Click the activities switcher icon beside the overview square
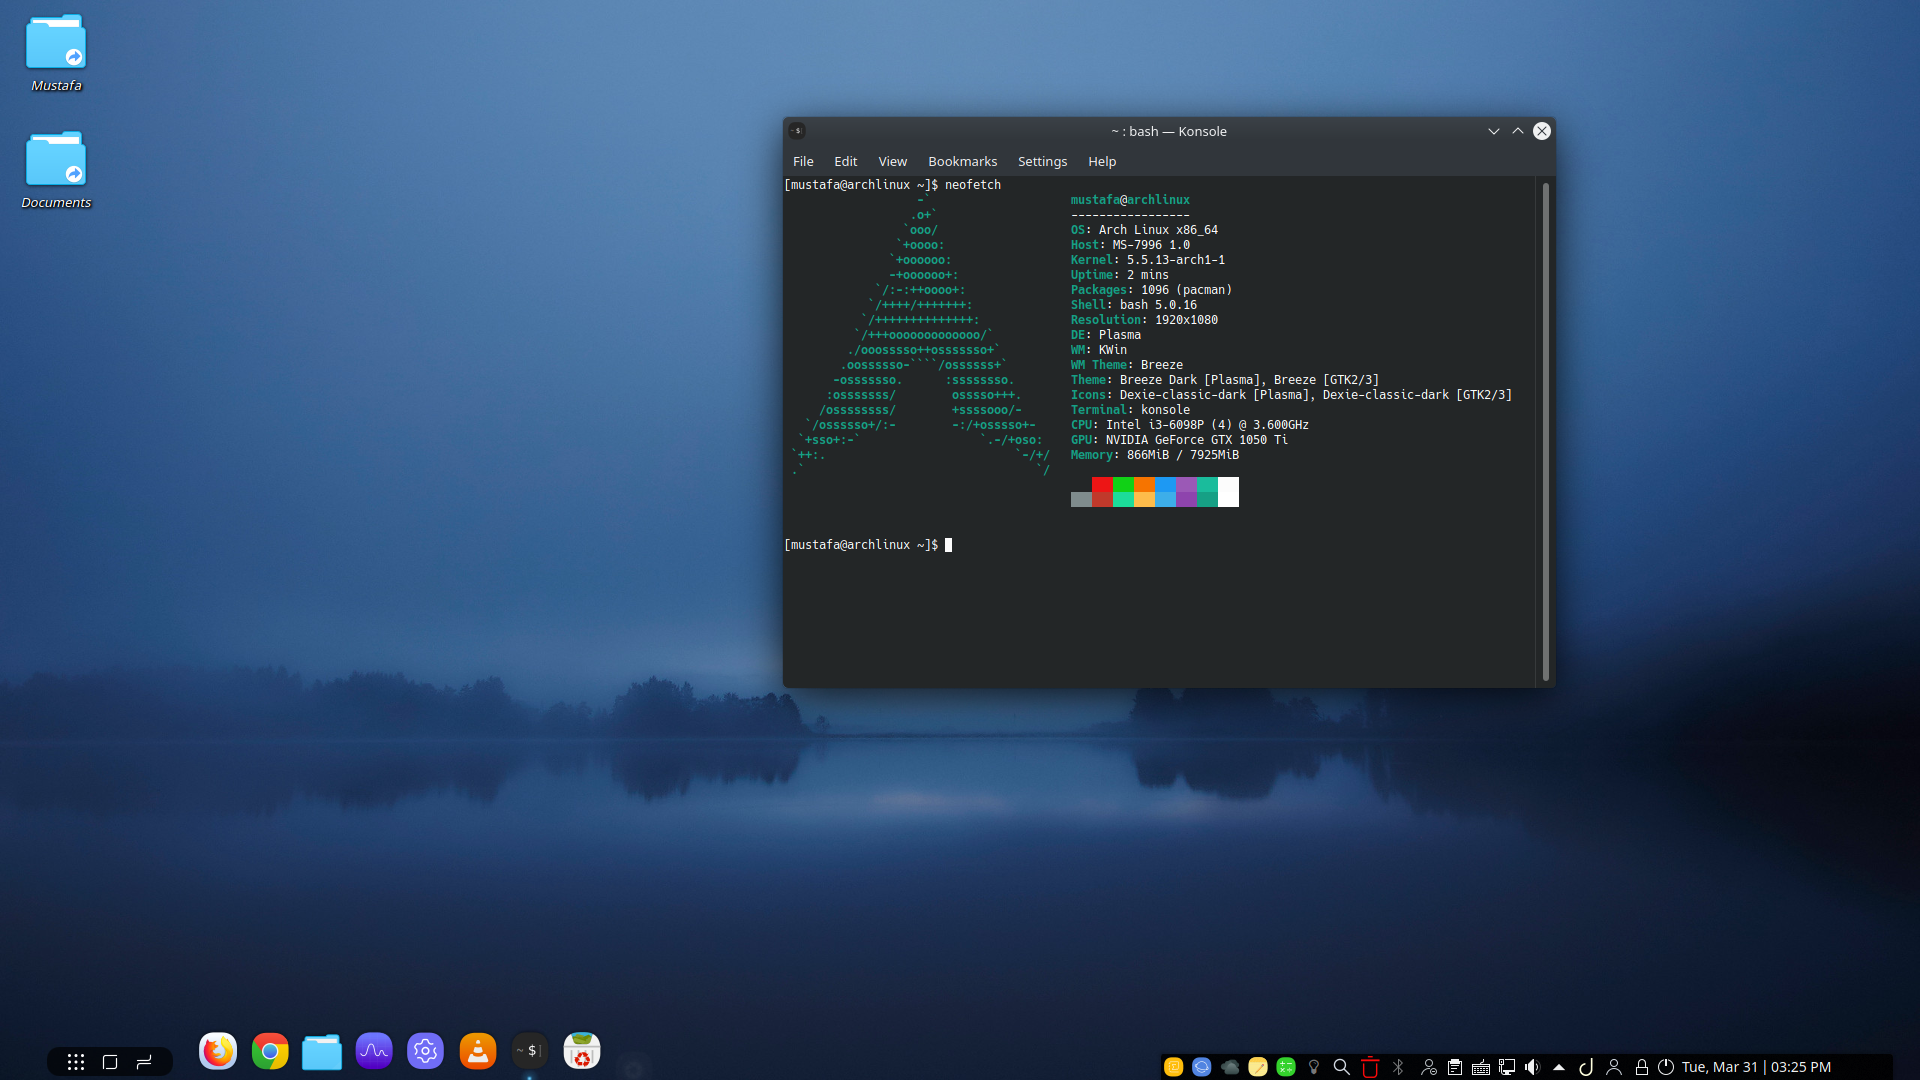The image size is (1920, 1080). click(144, 1062)
